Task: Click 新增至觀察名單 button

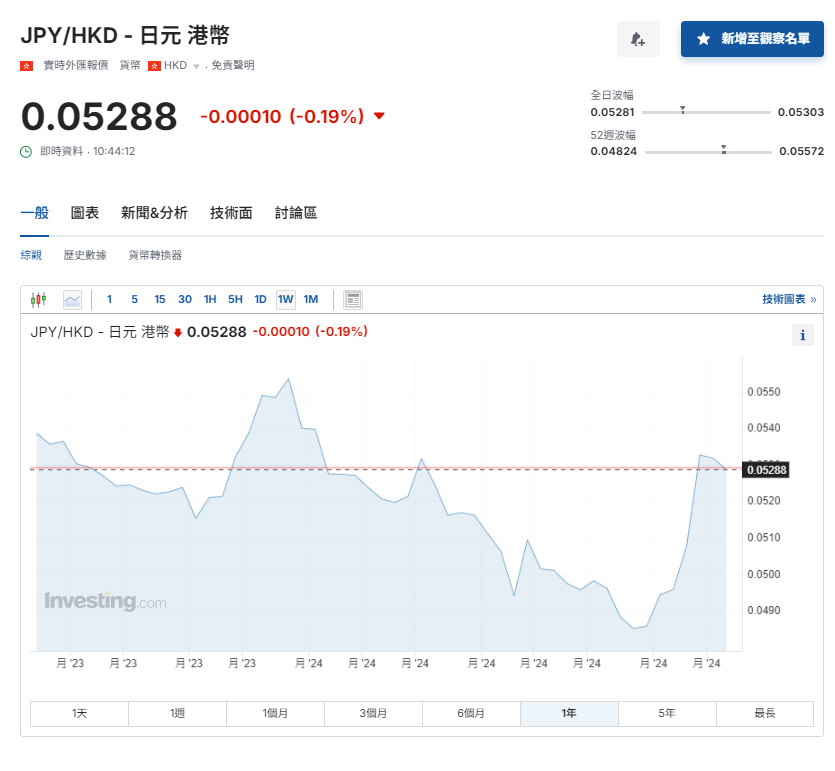Action: point(752,39)
